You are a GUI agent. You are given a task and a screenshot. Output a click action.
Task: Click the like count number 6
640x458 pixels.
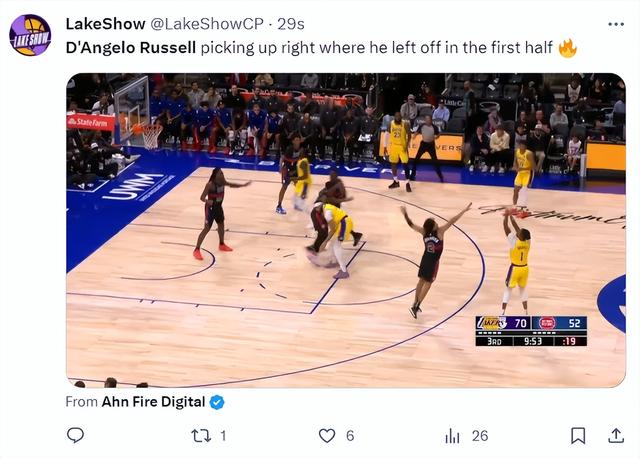pyautogui.click(x=350, y=436)
